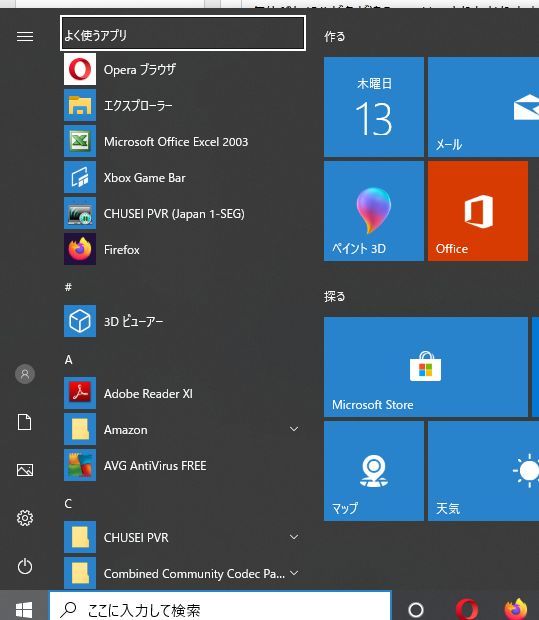Click the Windows Start button
The image size is (539, 620).
click(24, 609)
